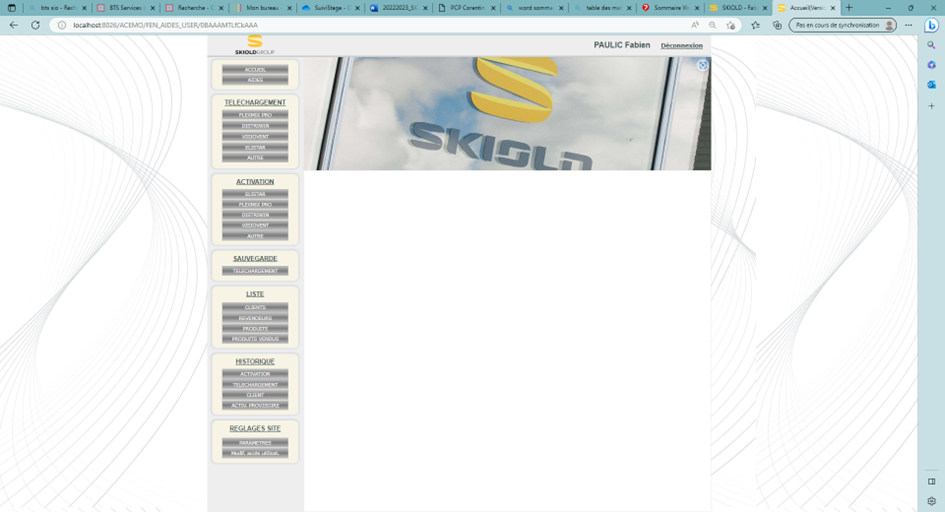The image size is (945, 512).
Task: Open Bing chat sidebar icon
Action: (x=931, y=25)
